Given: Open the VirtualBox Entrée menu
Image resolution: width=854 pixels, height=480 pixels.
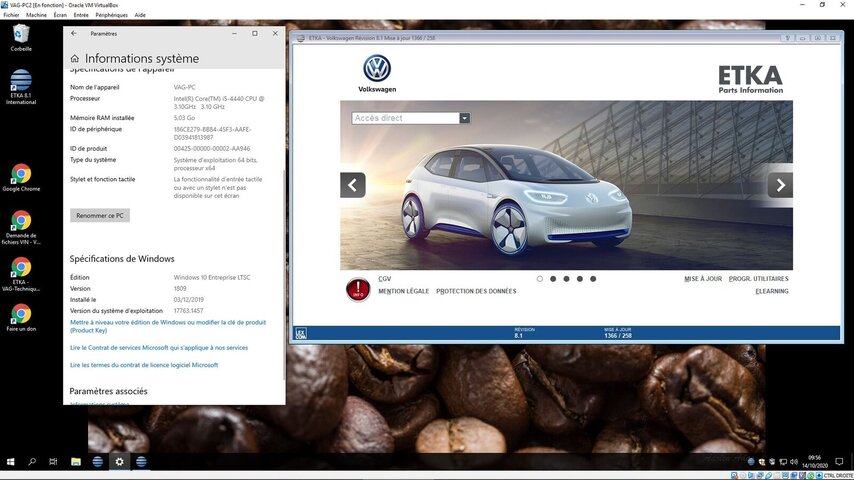Looking at the screenshot, I should [x=81, y=15].
